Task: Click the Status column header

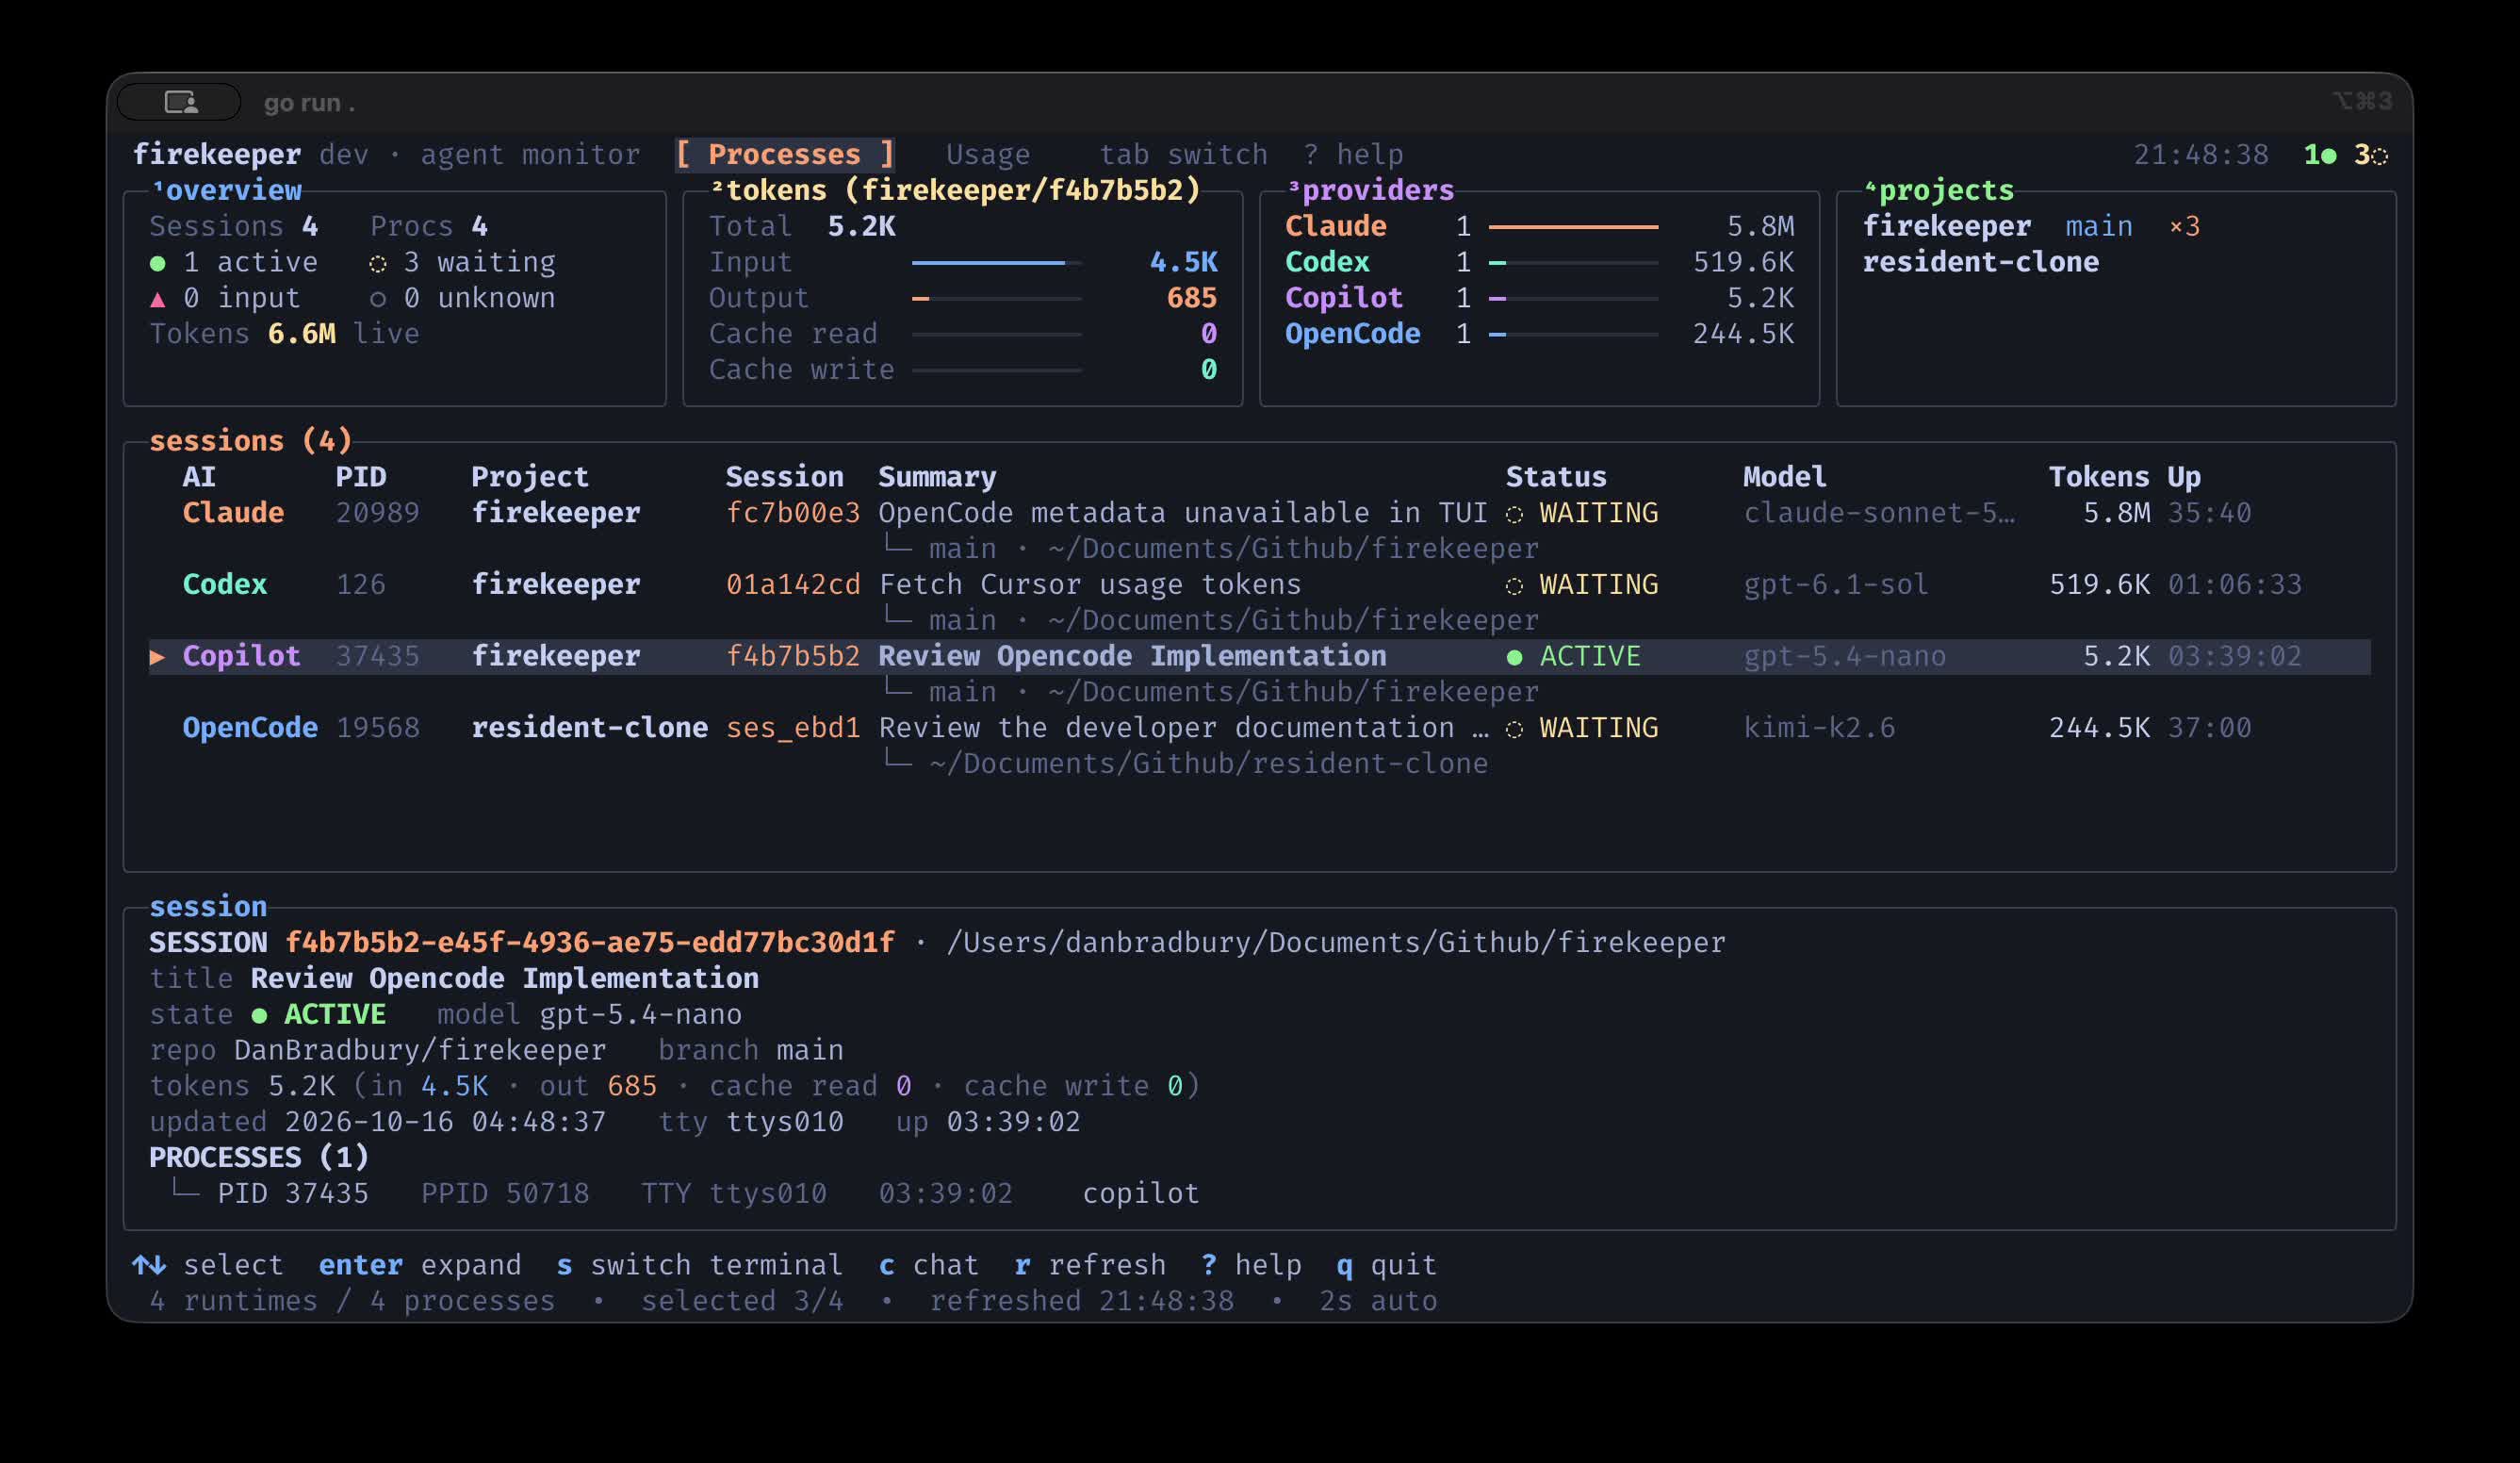Action: (x=1556, y=476)
